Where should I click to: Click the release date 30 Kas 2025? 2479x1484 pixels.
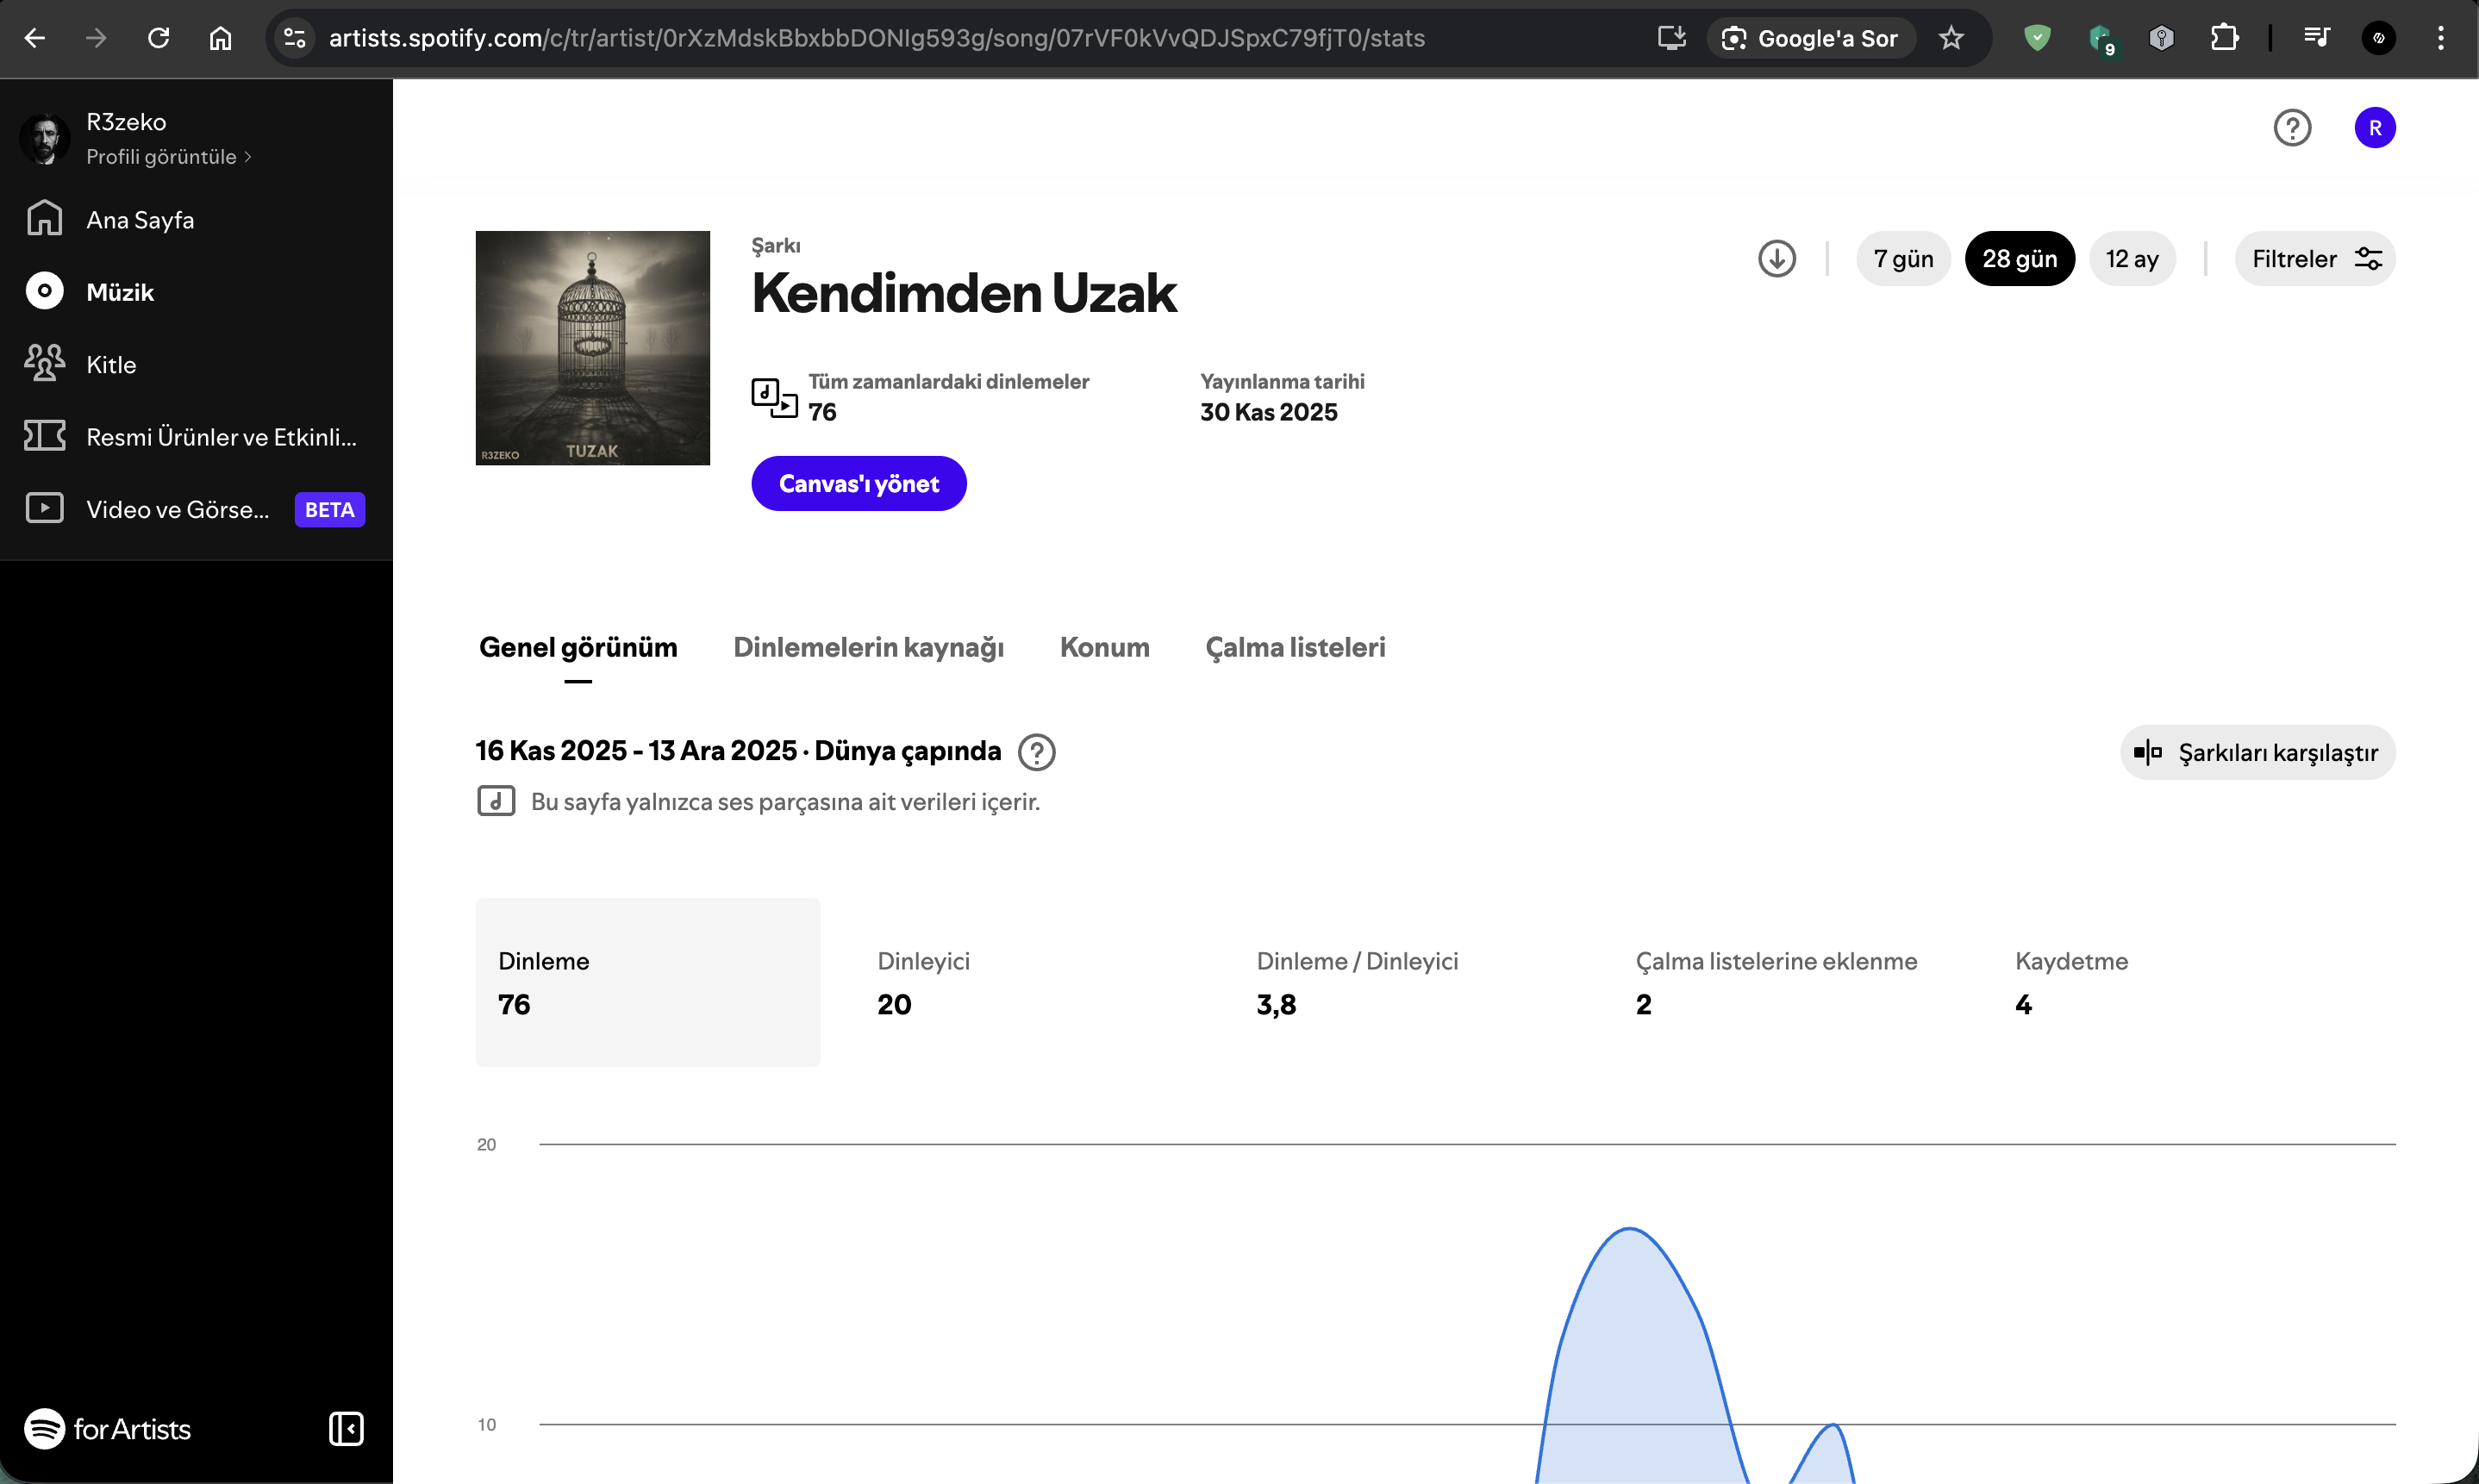[1268, 412]
